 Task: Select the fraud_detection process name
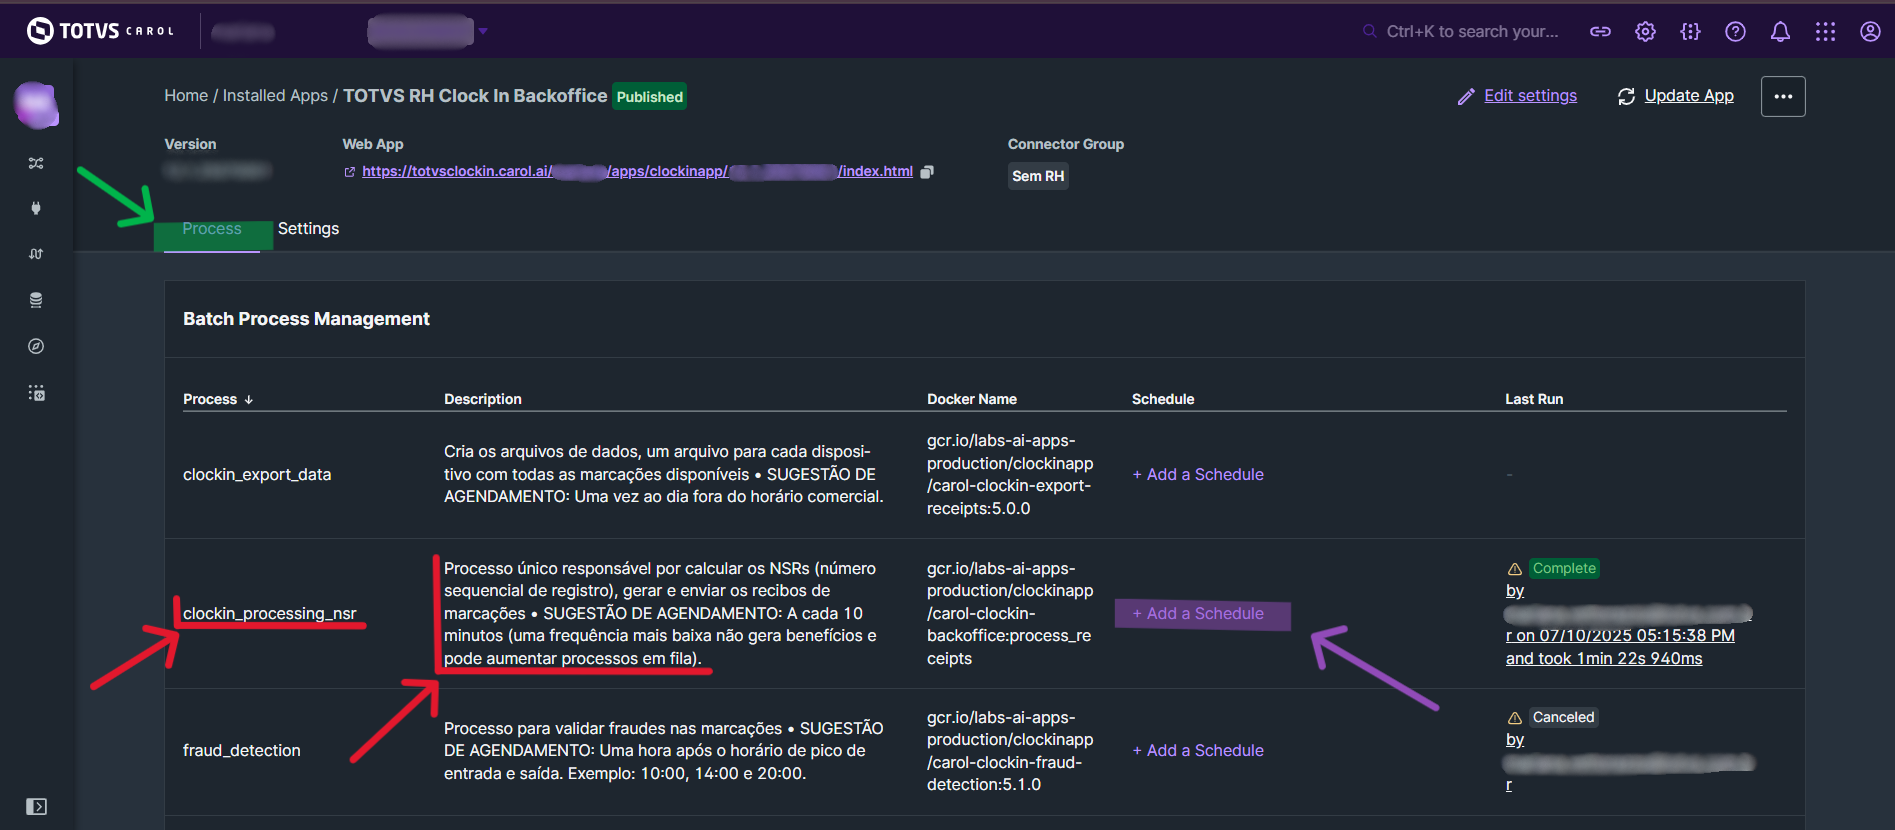pos(242,751)
